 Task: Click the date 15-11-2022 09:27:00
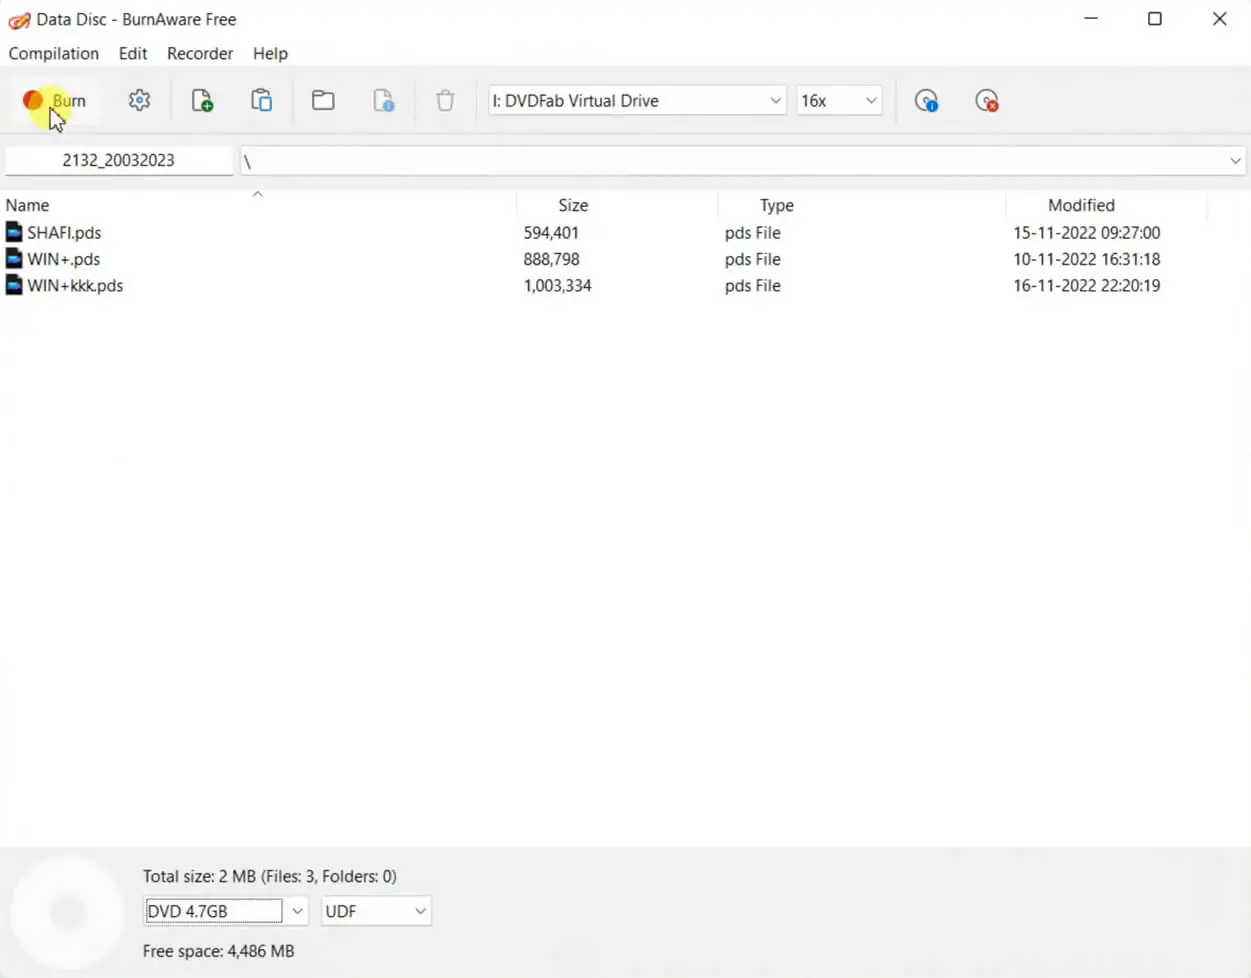click(1087, 232)
